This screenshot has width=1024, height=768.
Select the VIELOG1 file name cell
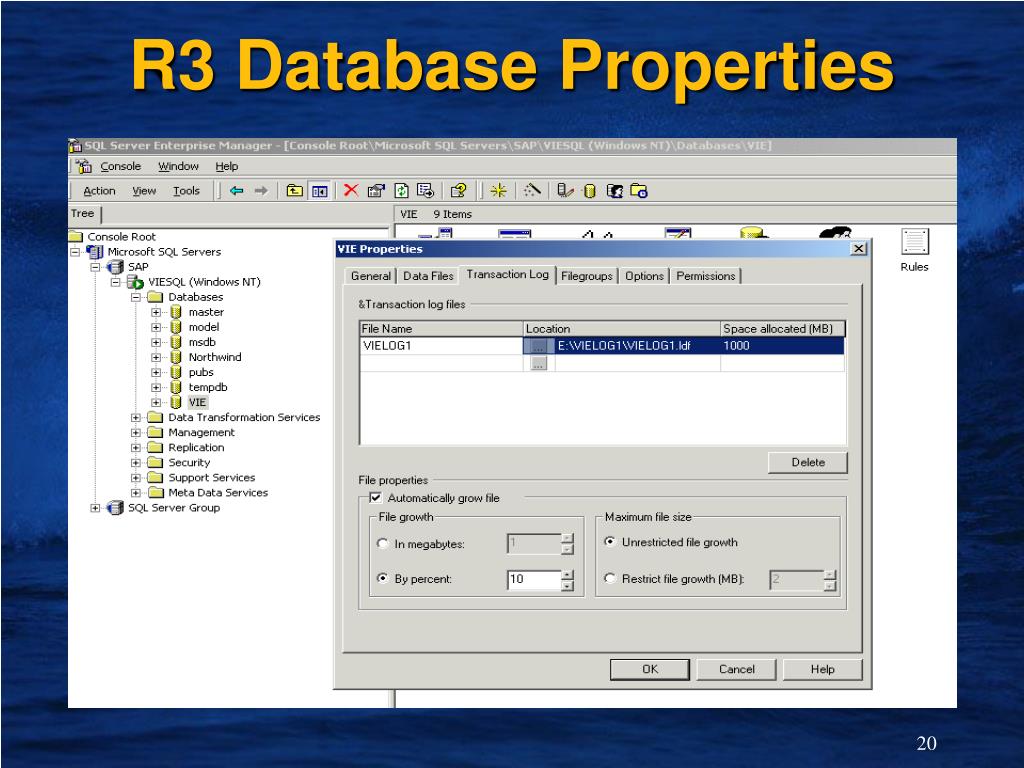(x=441, y=345)
